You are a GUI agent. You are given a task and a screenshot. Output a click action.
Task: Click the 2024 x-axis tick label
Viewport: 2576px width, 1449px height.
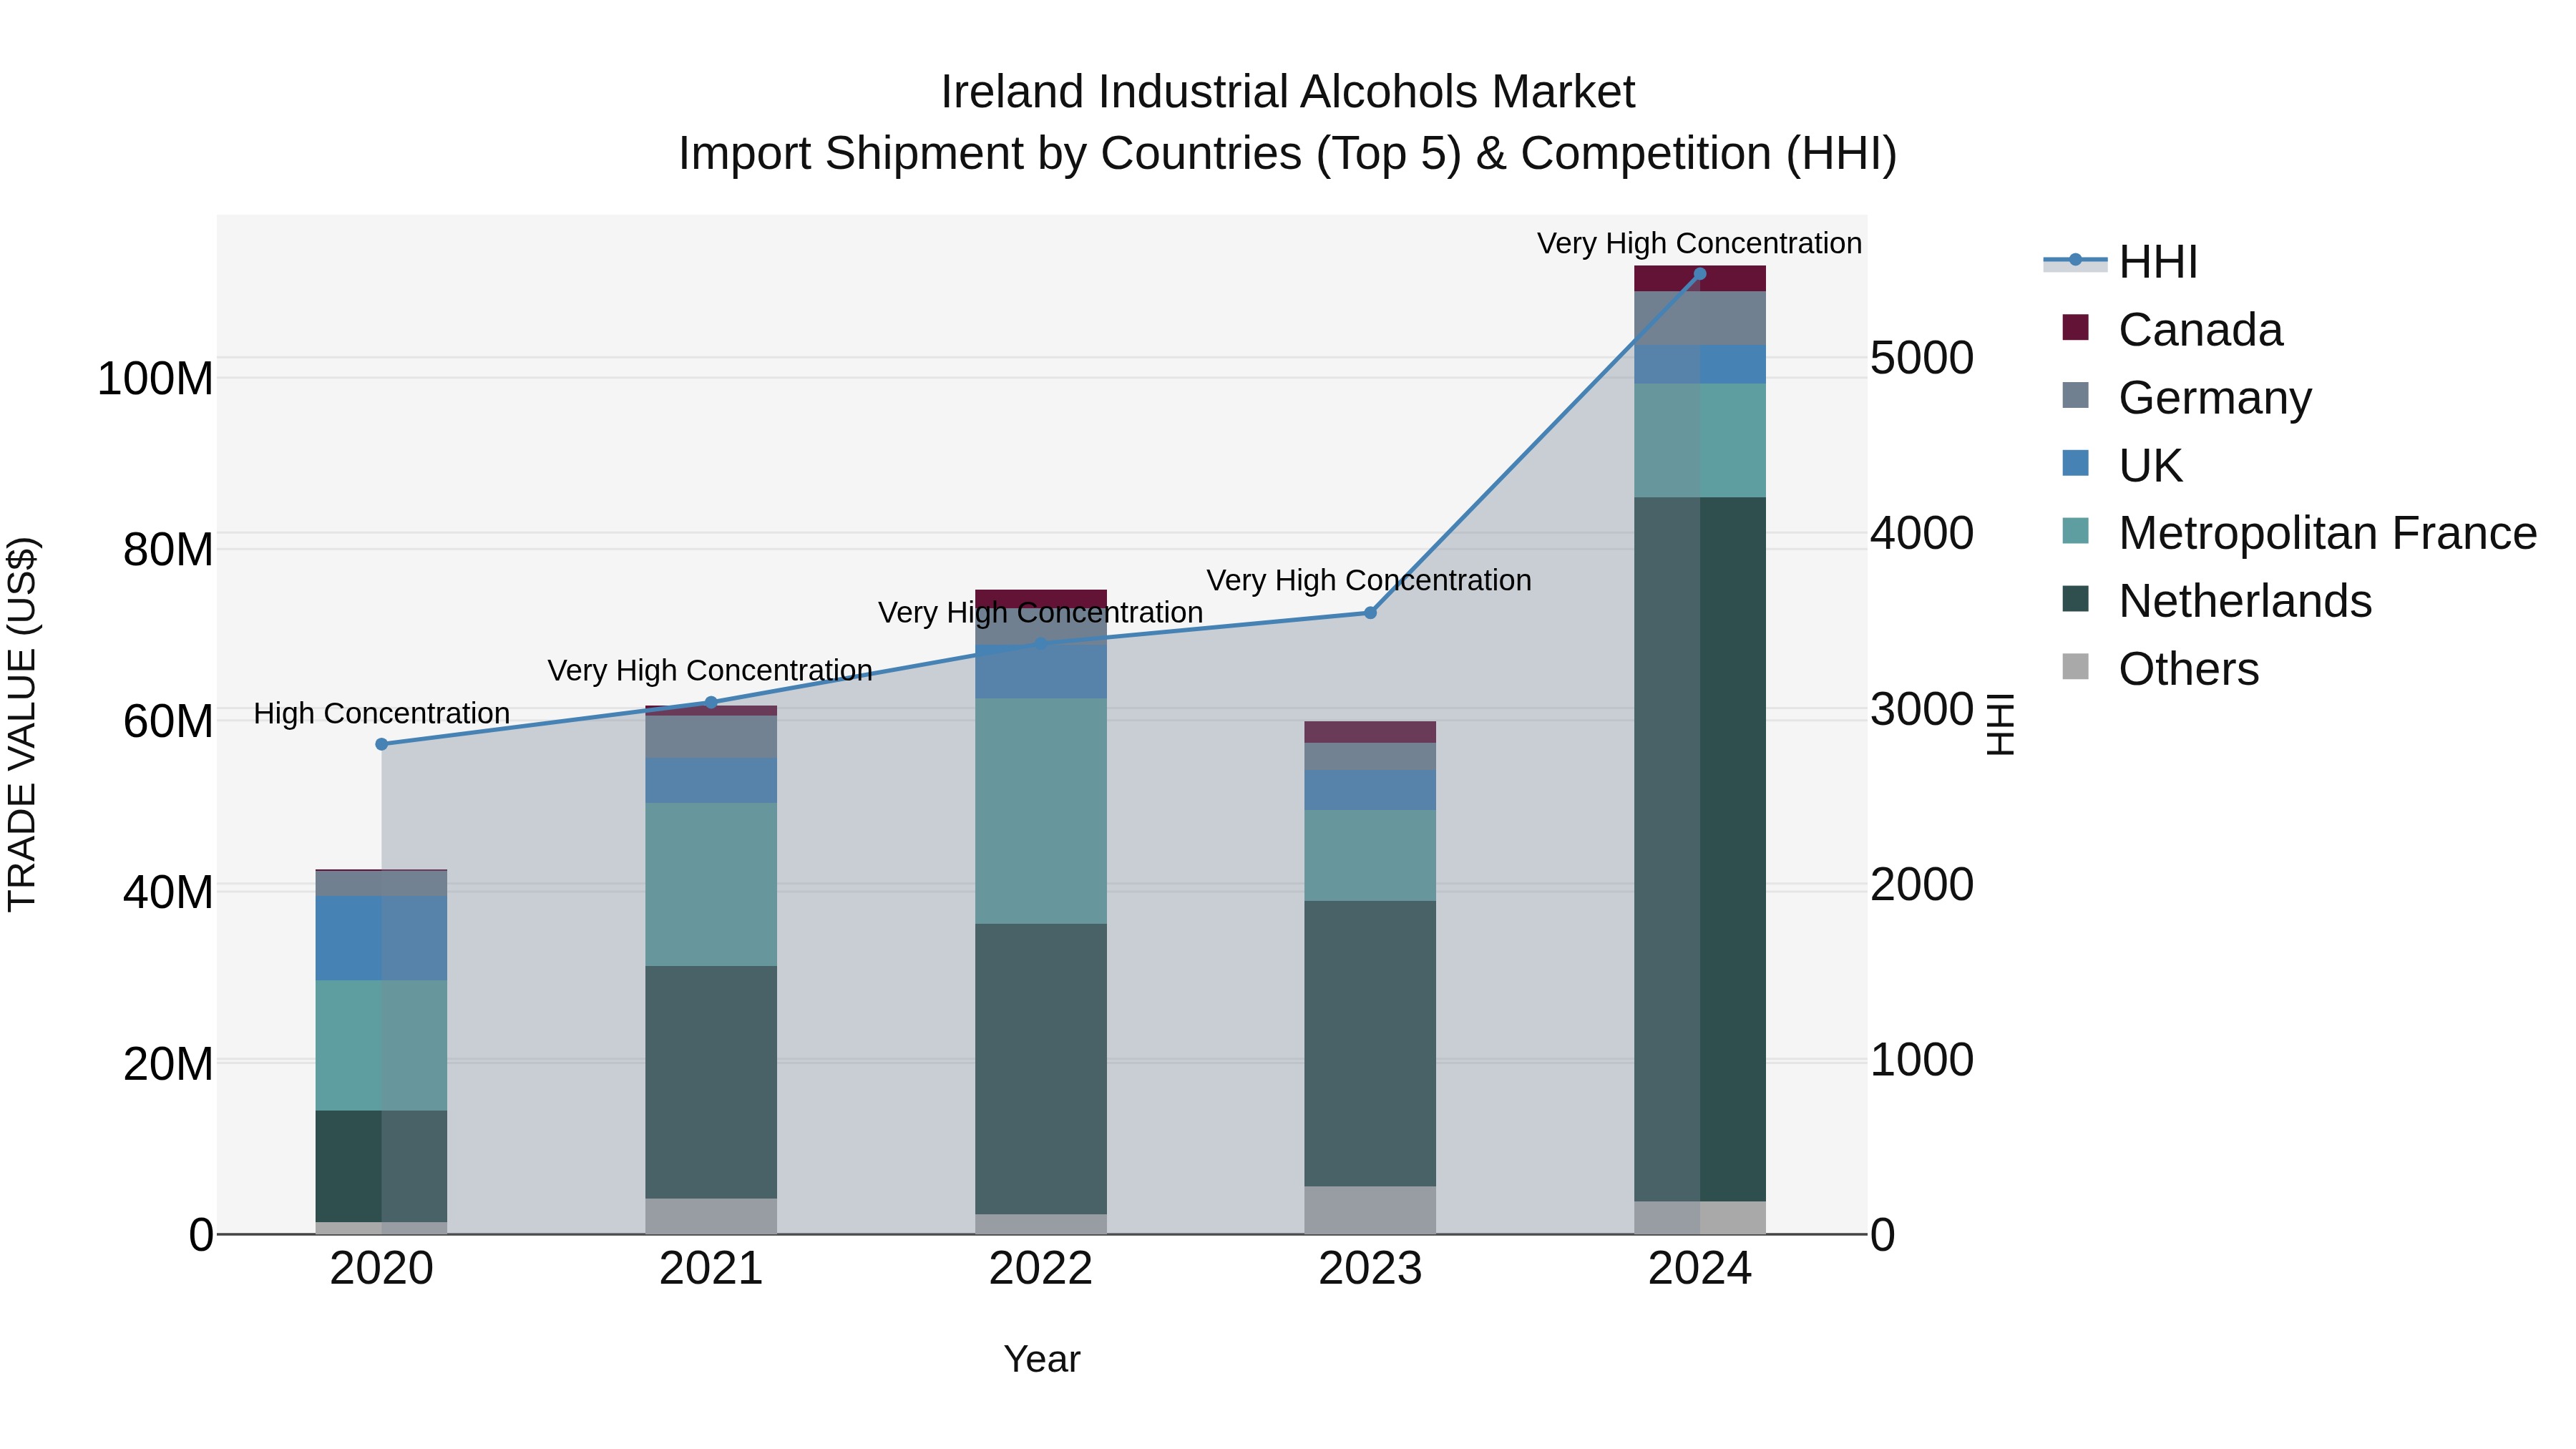tap(1700, 1269)
